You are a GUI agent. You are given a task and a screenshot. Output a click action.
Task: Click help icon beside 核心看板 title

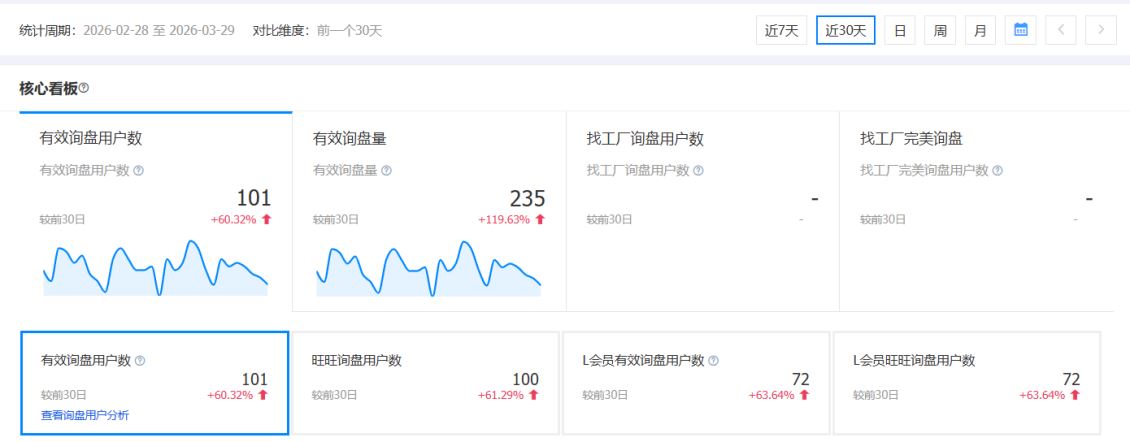(x=84, y=88)
